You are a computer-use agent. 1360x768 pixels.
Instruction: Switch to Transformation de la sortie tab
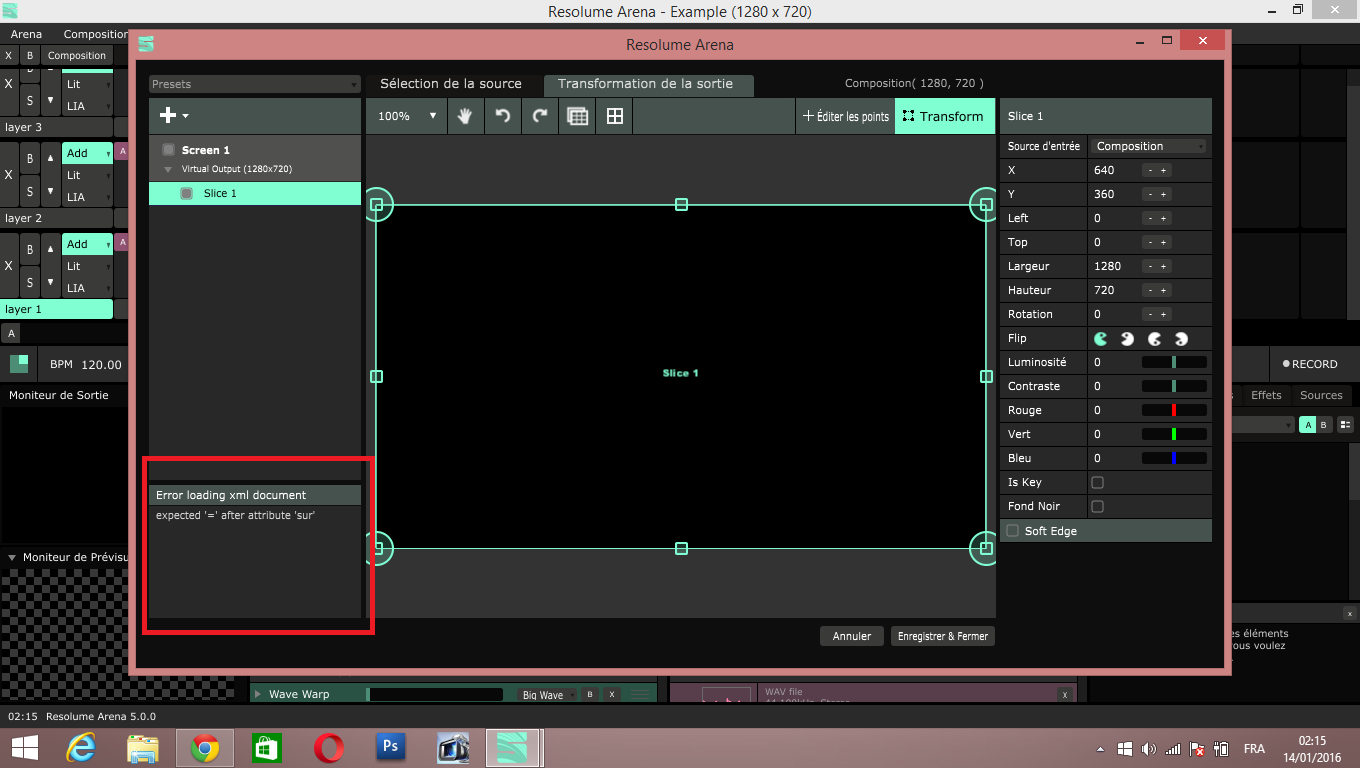(646, 84)
